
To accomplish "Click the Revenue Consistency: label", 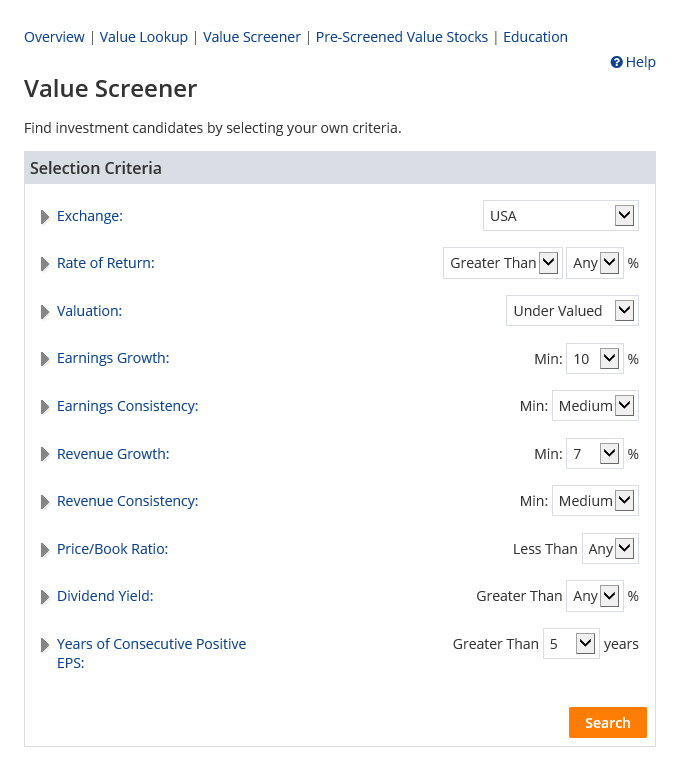I will coord(127,501).
